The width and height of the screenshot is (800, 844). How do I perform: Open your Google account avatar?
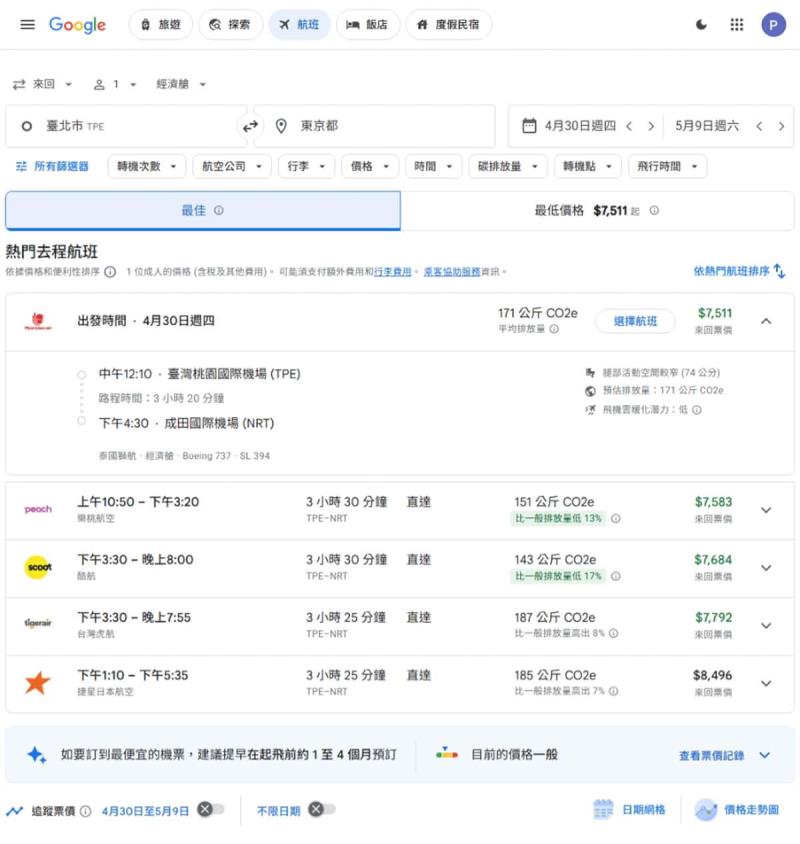pyautogui.click(x=773, y=25)
